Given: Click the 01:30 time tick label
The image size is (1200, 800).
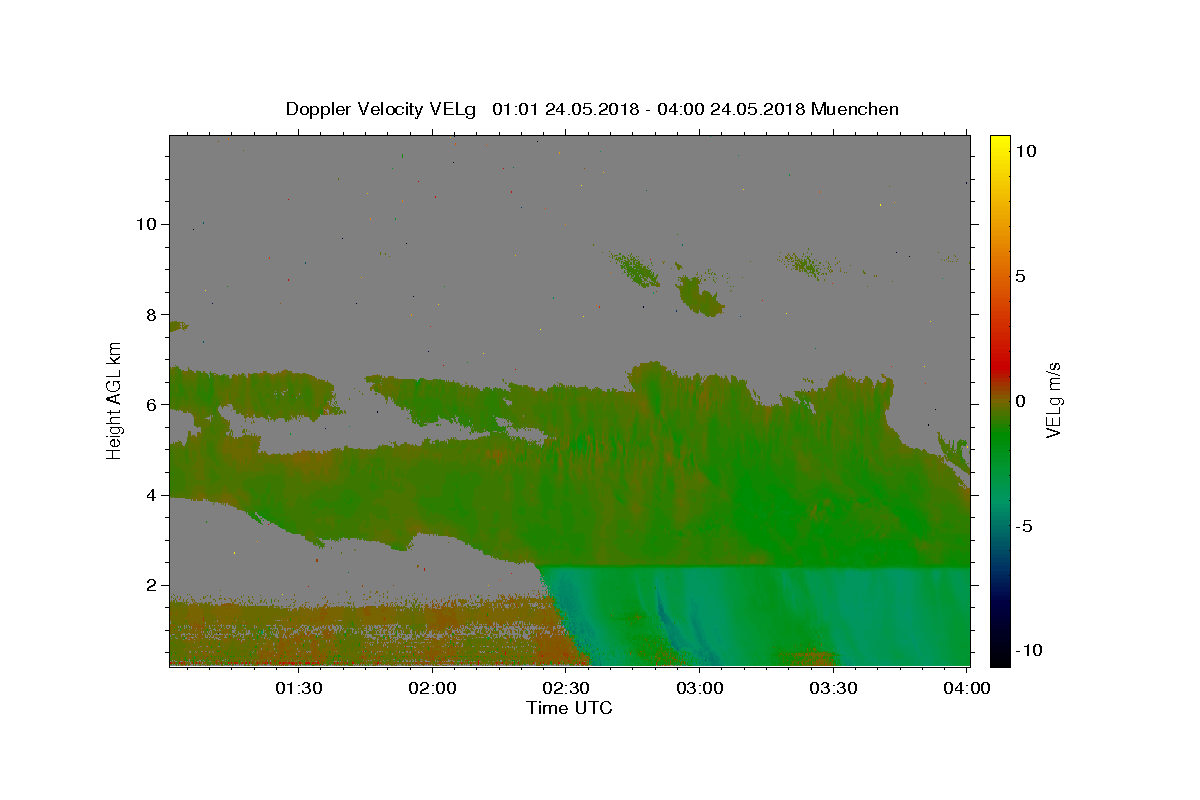Looking at the screenshot, I should [x=298, y=689].
